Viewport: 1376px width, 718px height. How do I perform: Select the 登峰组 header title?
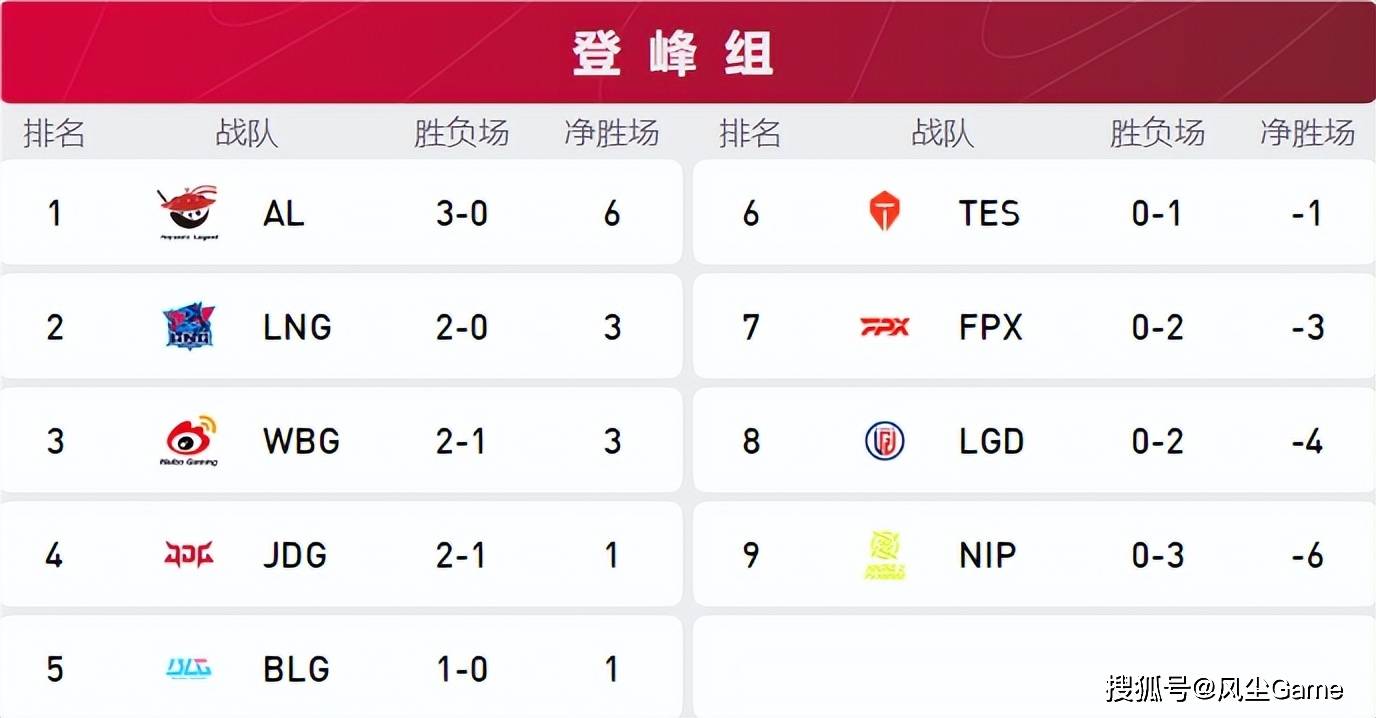(673, 53)
